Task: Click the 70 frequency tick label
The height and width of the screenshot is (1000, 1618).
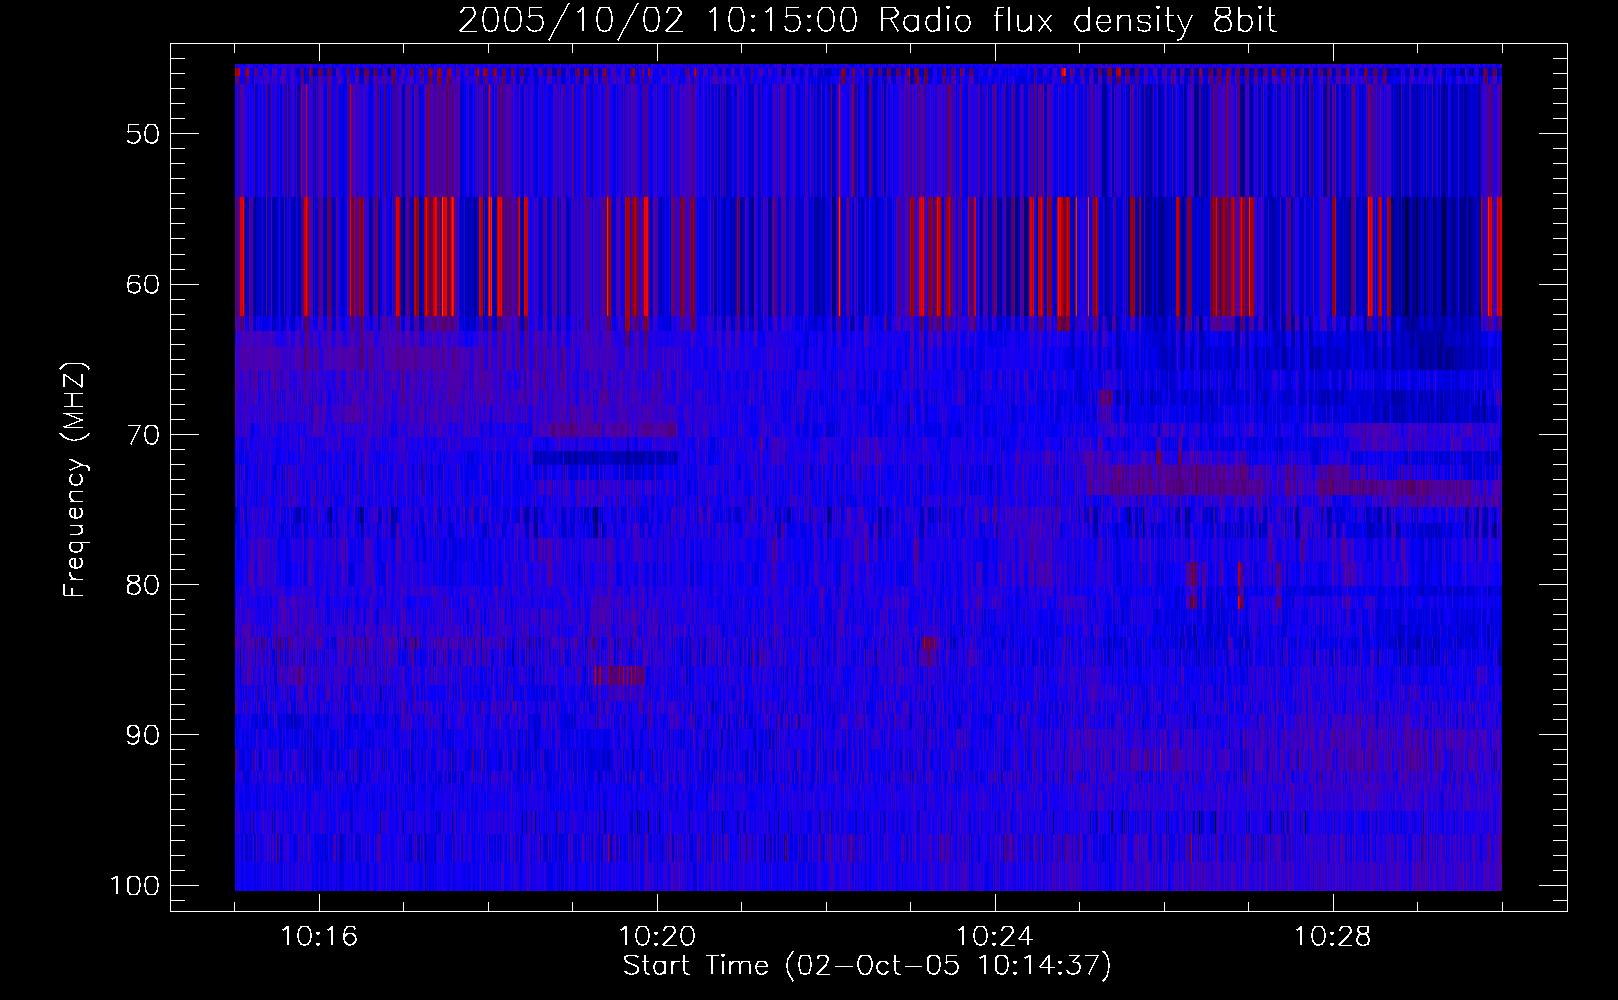Action: pyautogui.click(x=142, y=435)
